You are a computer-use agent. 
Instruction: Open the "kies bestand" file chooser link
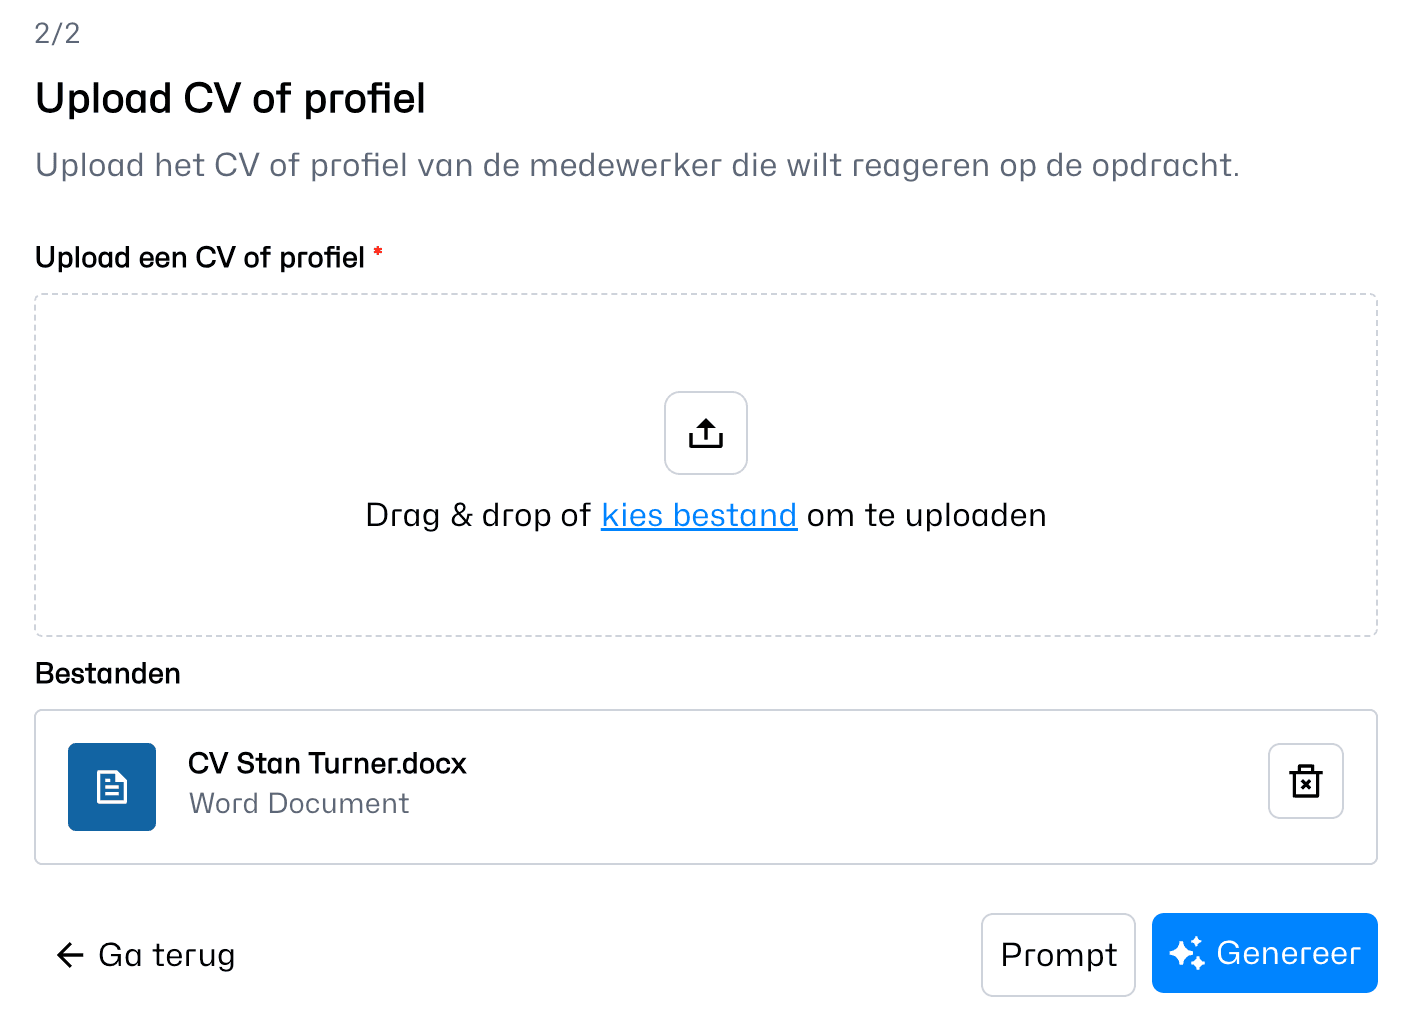[x=699, y=515]
